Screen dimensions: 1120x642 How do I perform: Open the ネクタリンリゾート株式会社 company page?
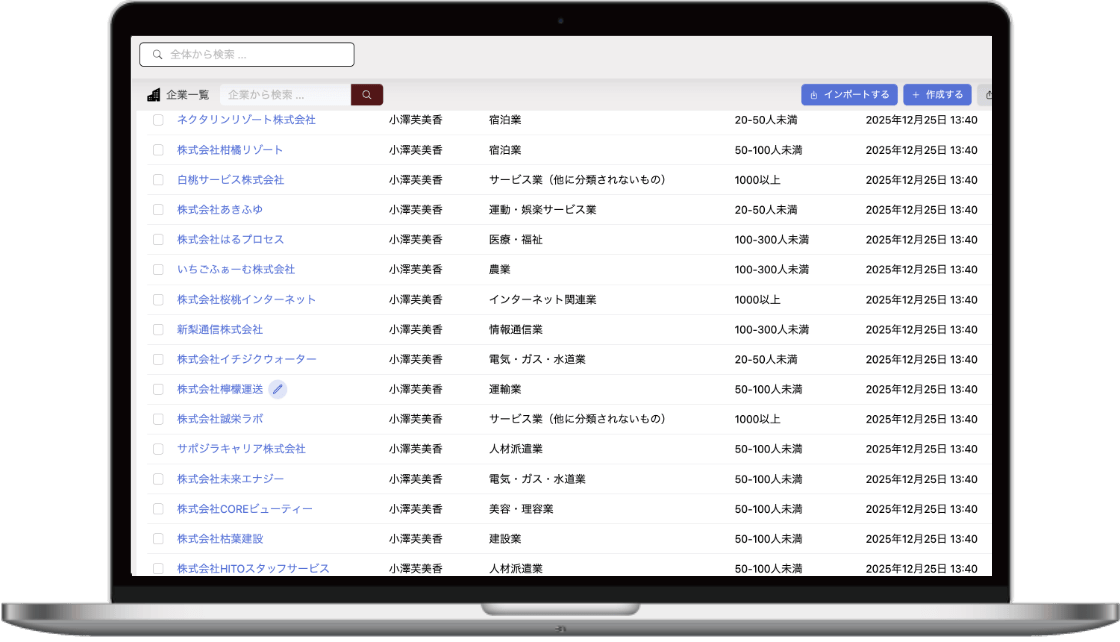[x=245, y=120]
